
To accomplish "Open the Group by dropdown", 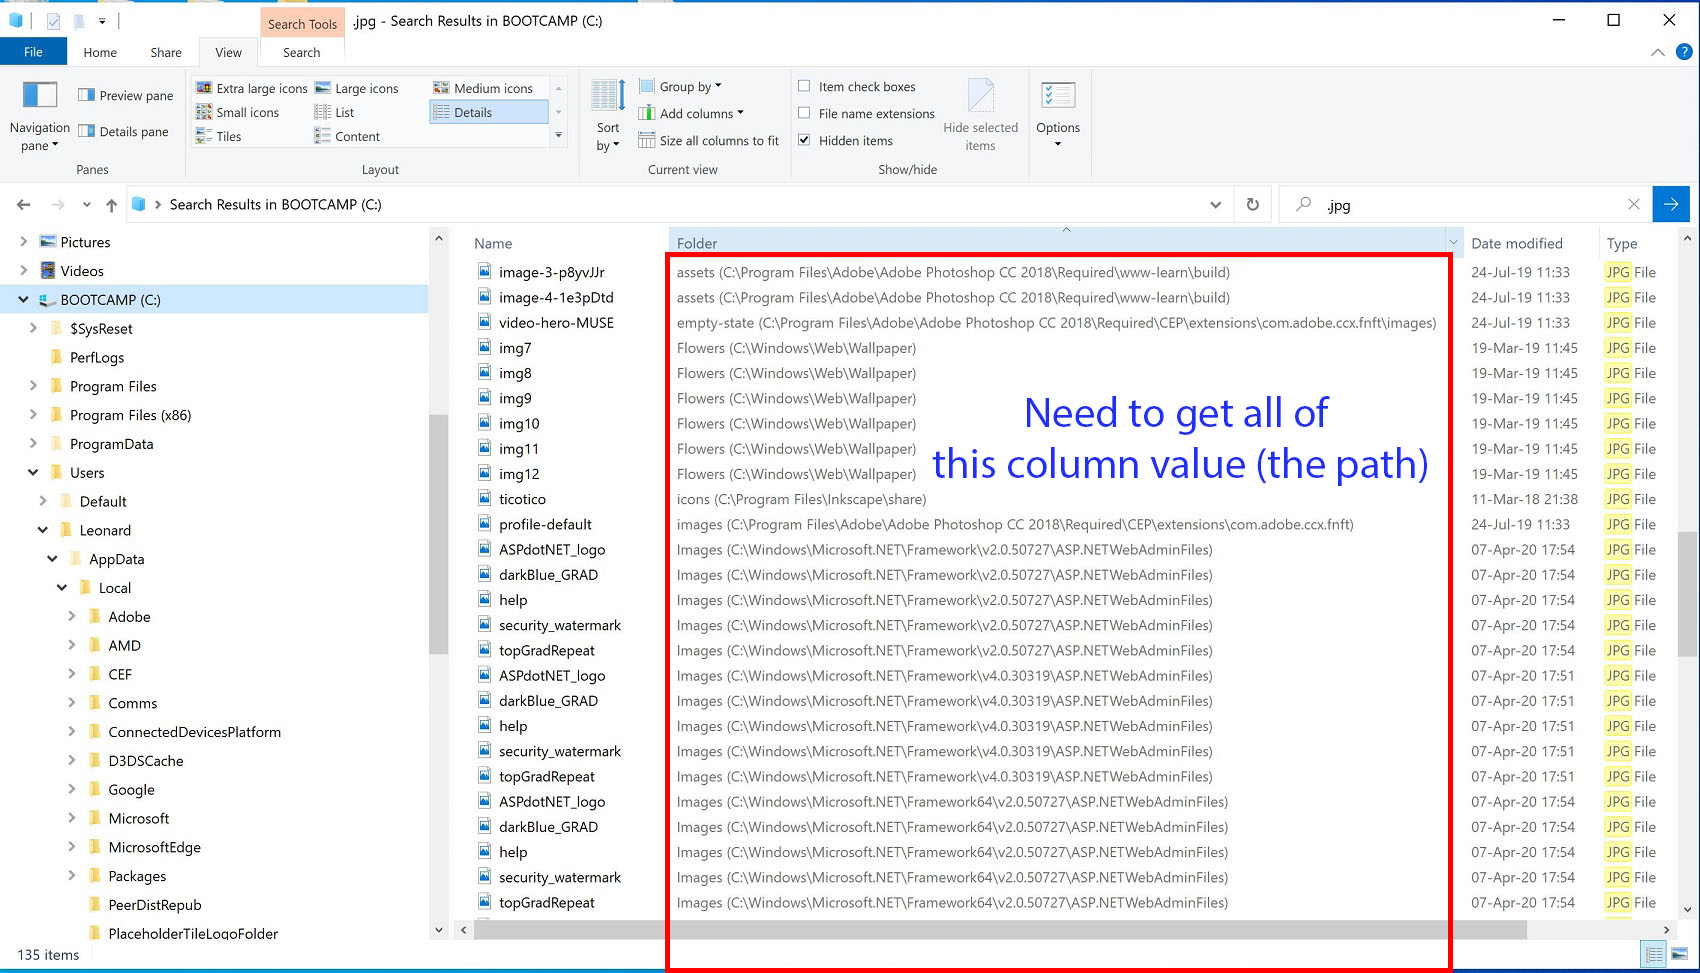I will pyautogui.click(x=680, y=87).
